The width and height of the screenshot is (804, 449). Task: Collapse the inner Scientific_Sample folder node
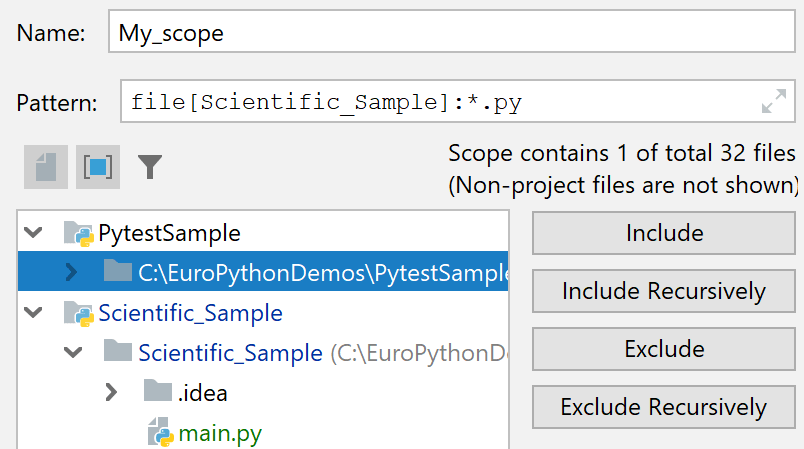pyautogui.click(x=72, y=352)
